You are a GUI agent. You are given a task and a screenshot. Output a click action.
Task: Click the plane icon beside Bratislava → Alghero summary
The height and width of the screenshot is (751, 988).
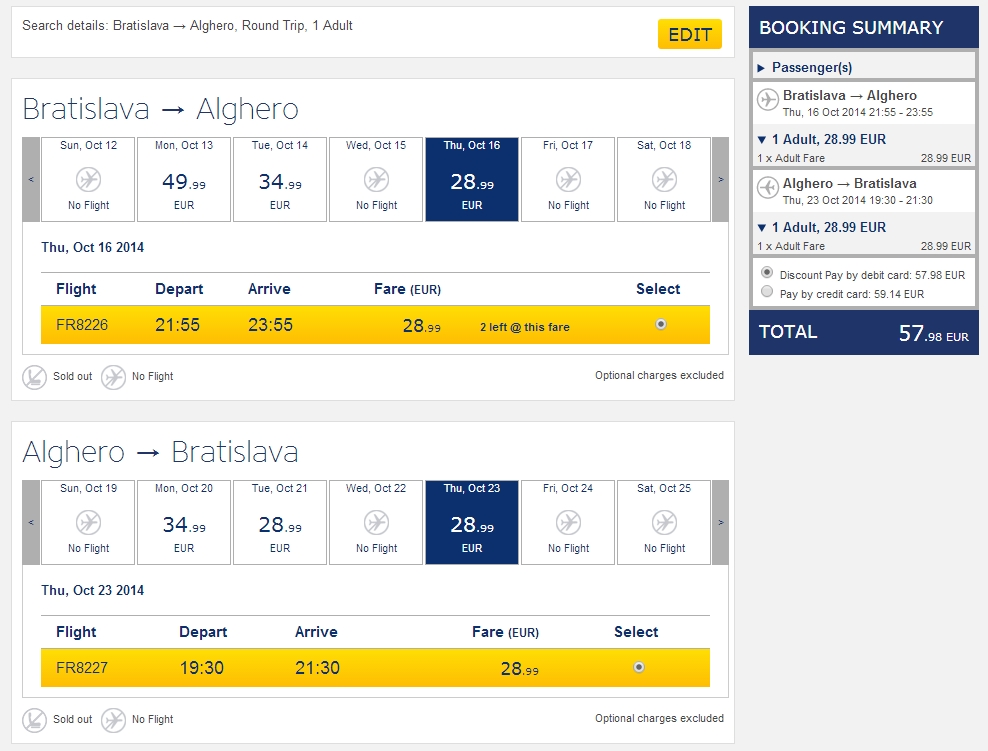tap(768, 100)
